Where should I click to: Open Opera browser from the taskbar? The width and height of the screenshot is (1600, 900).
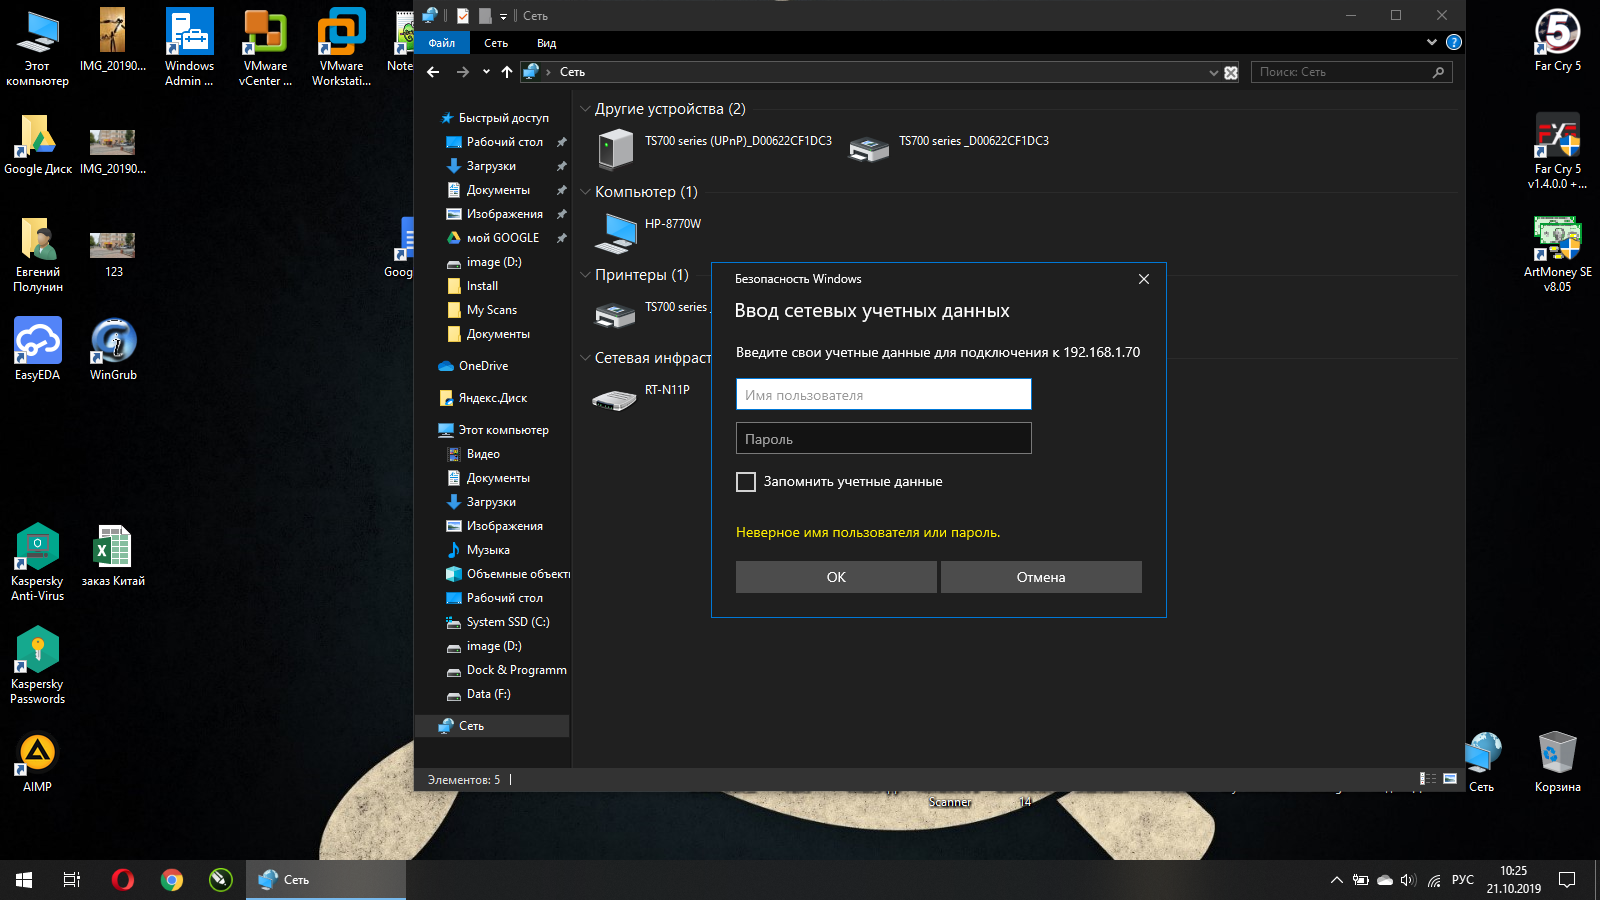pos(123,880)
